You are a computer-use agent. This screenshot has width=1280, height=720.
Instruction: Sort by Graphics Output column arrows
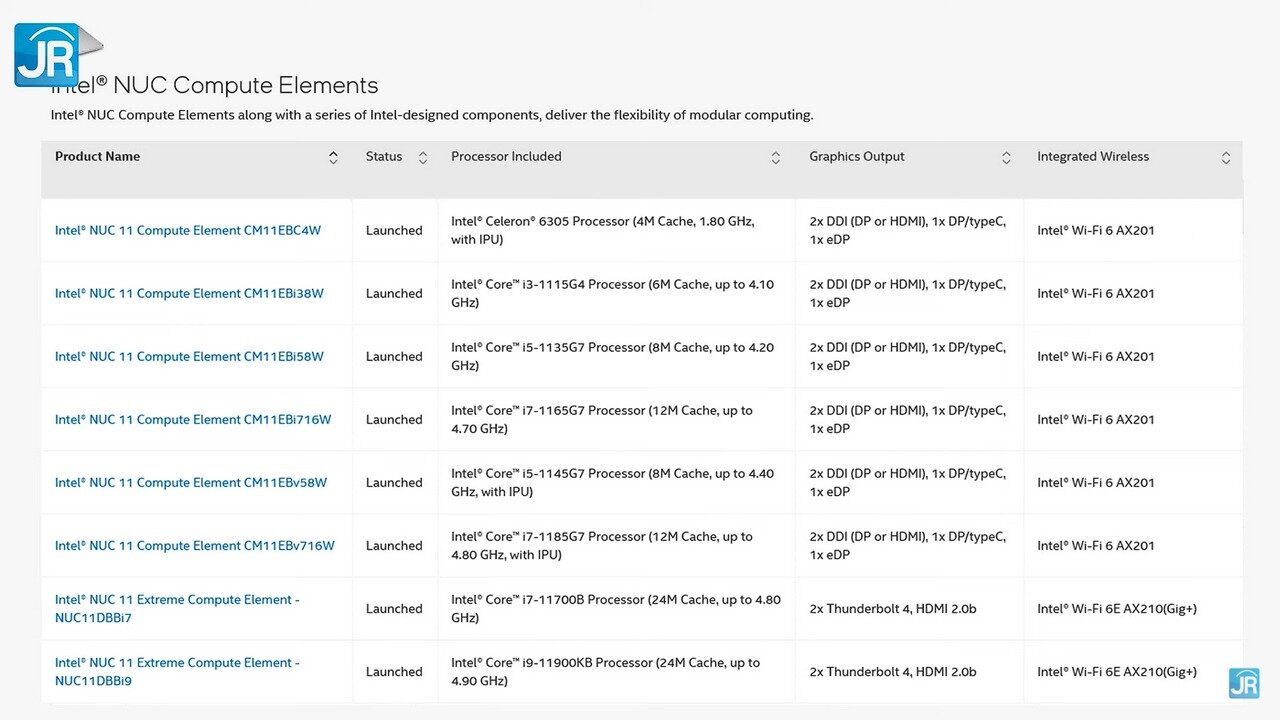coord(1007,158)
